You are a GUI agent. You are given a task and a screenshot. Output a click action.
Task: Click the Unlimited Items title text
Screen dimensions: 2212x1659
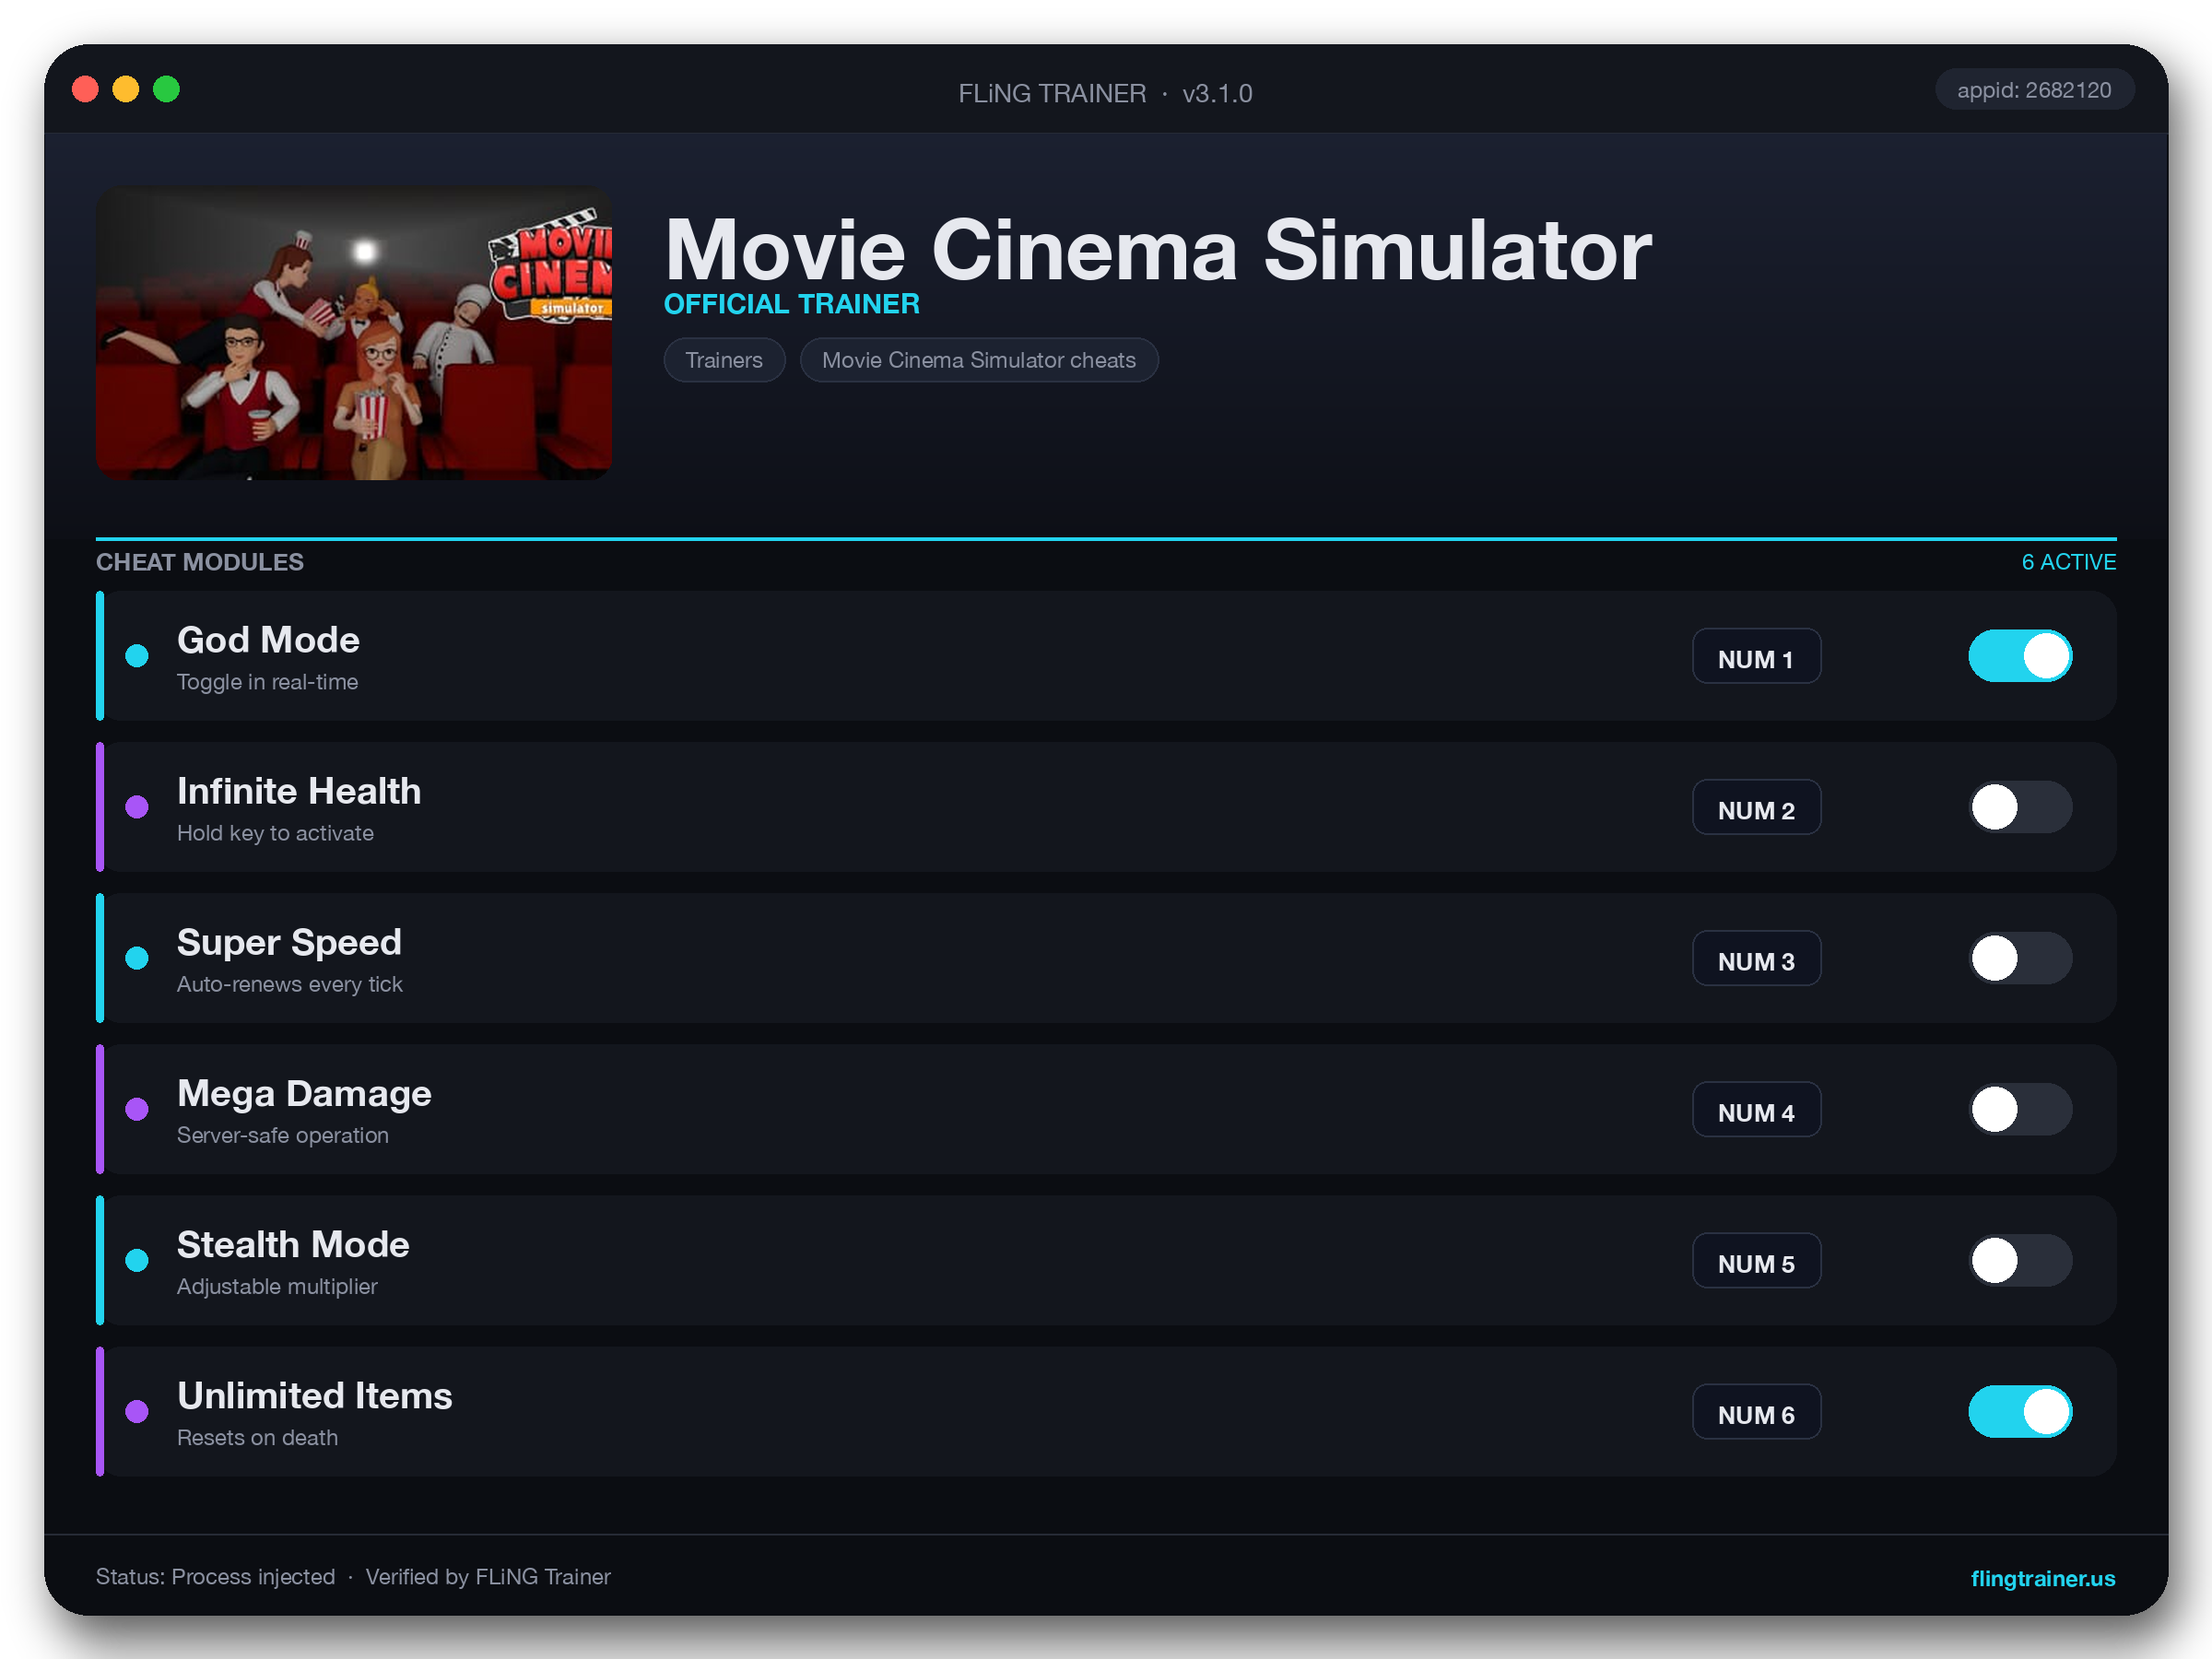[x=315, y=1395]
